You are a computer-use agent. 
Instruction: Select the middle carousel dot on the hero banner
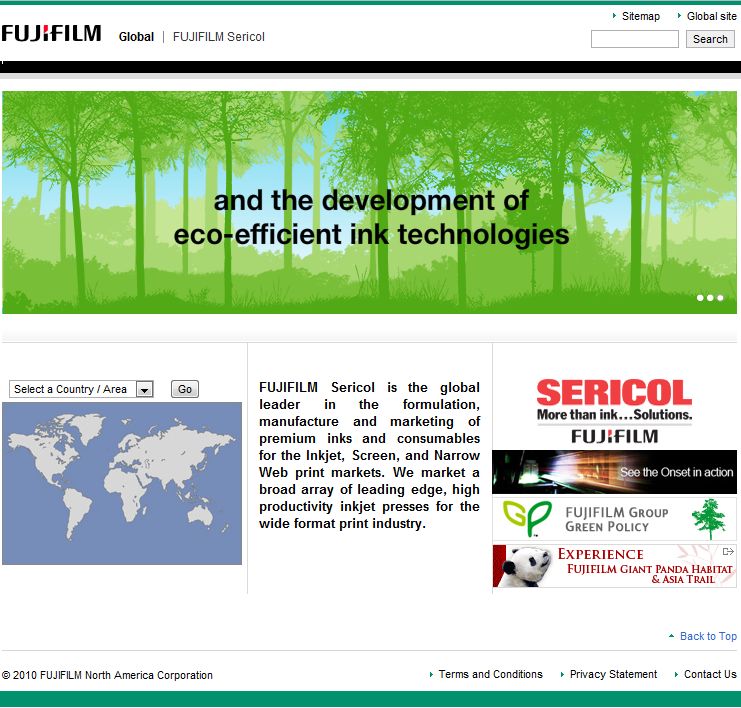click(x=710, y=297)
